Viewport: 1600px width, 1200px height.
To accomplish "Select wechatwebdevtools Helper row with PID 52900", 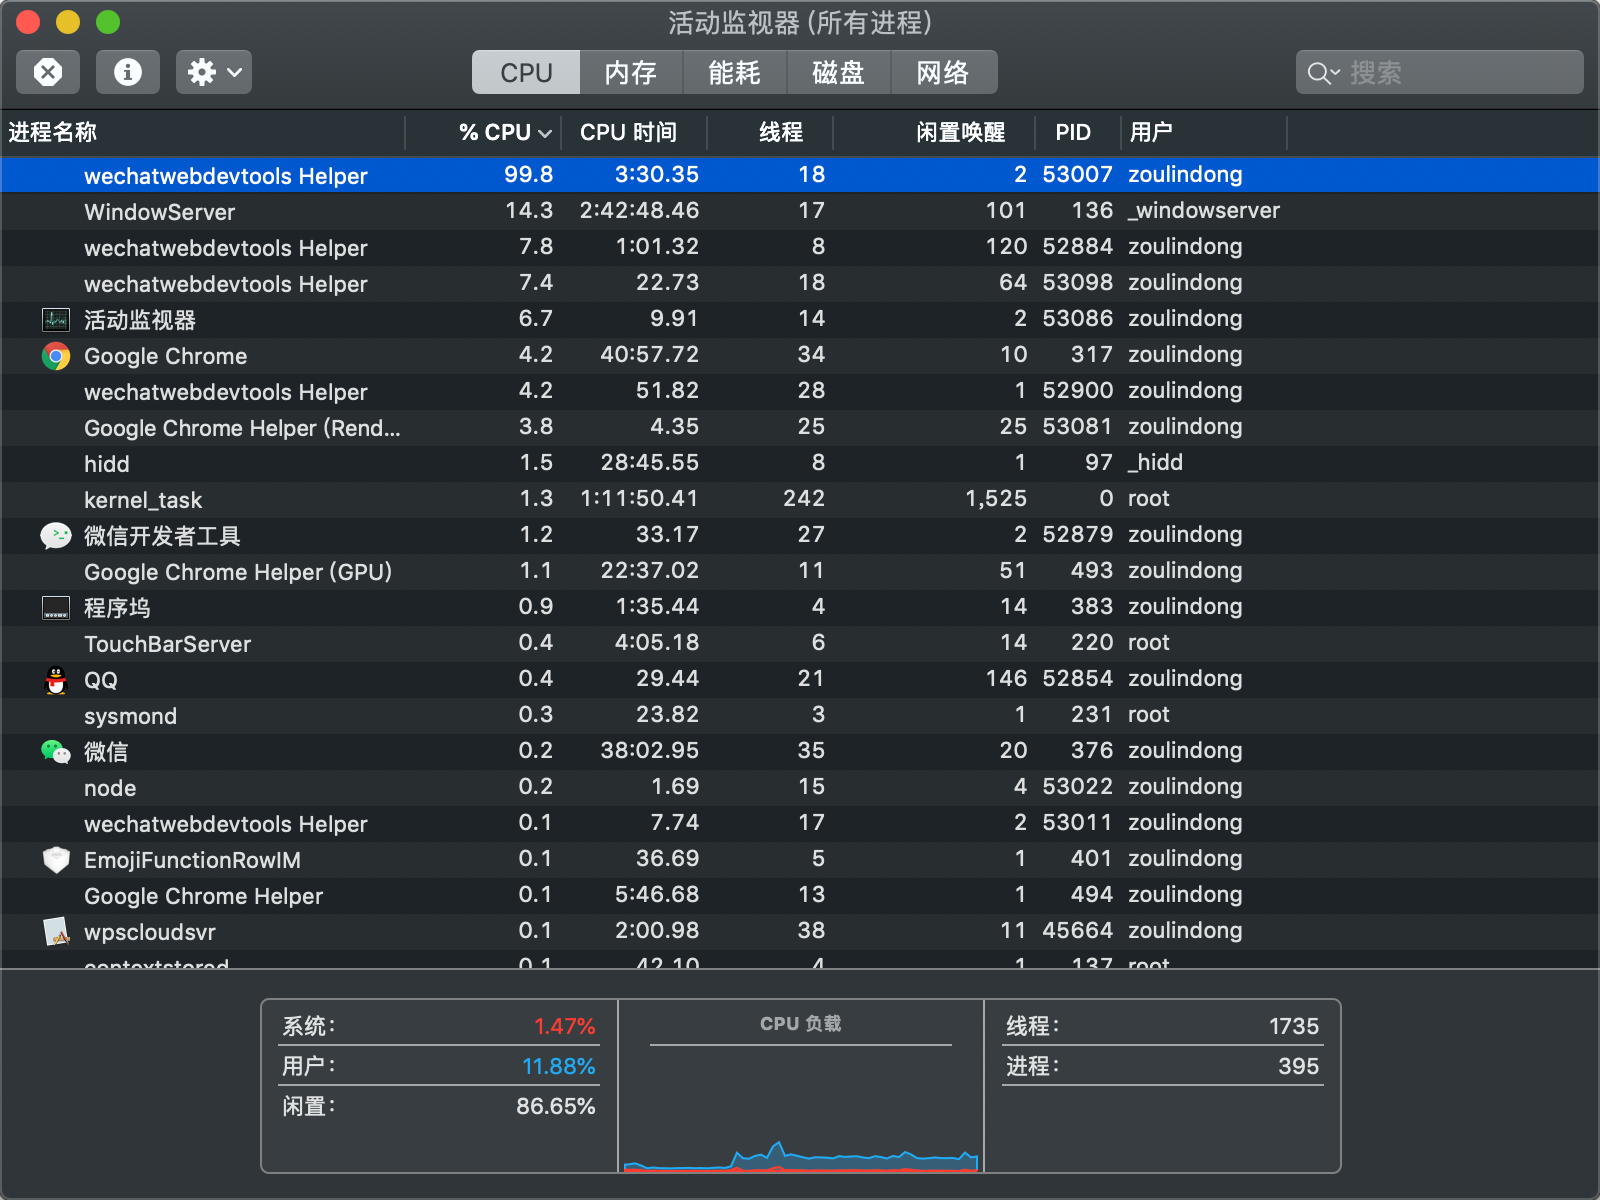I will [800, 391].
